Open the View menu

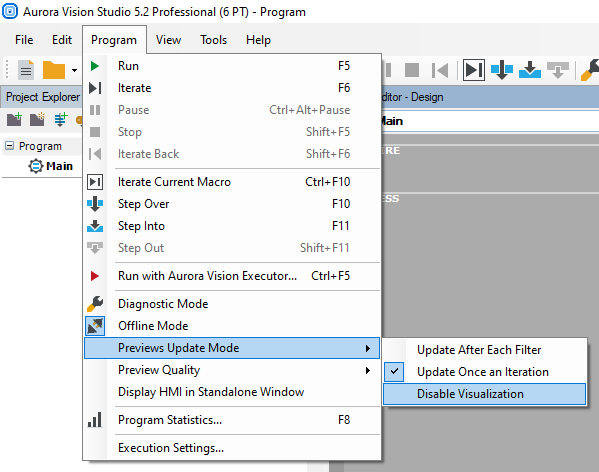[x=168, y=40]
